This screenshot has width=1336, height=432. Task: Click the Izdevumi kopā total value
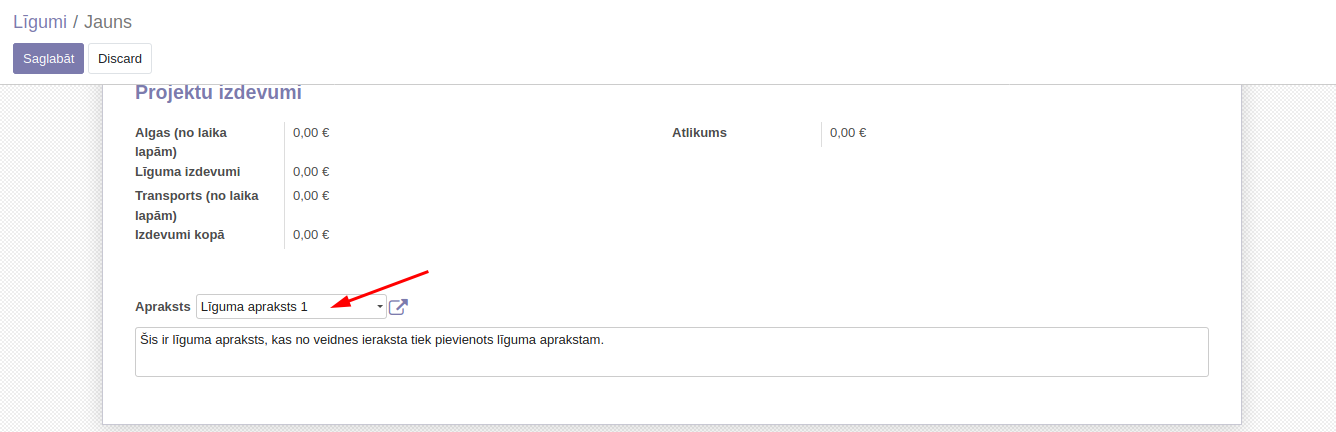click(x=311, y=235)
